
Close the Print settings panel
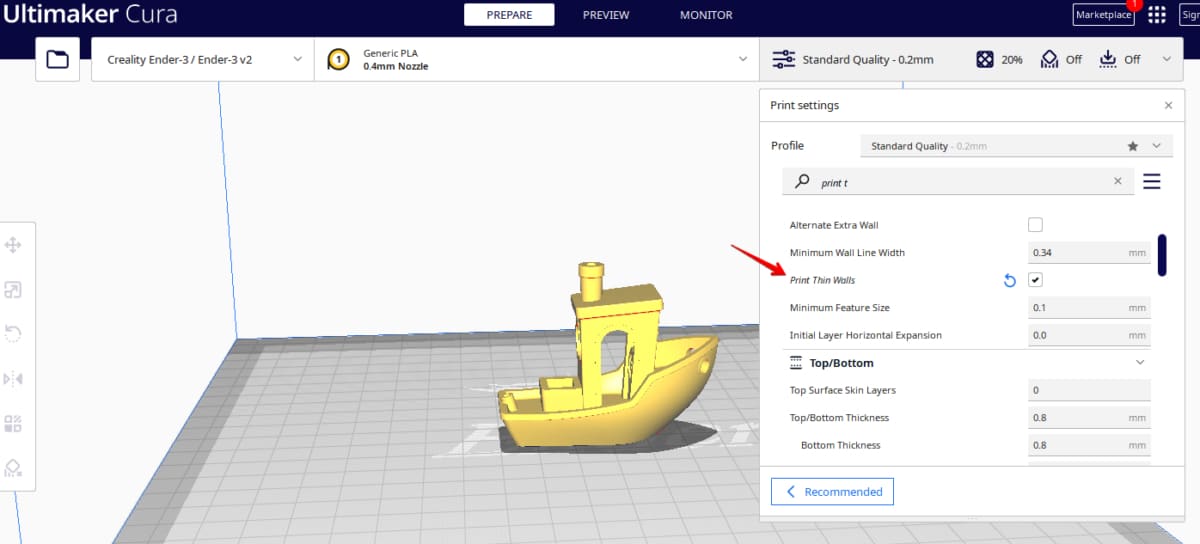point(1169,105)
